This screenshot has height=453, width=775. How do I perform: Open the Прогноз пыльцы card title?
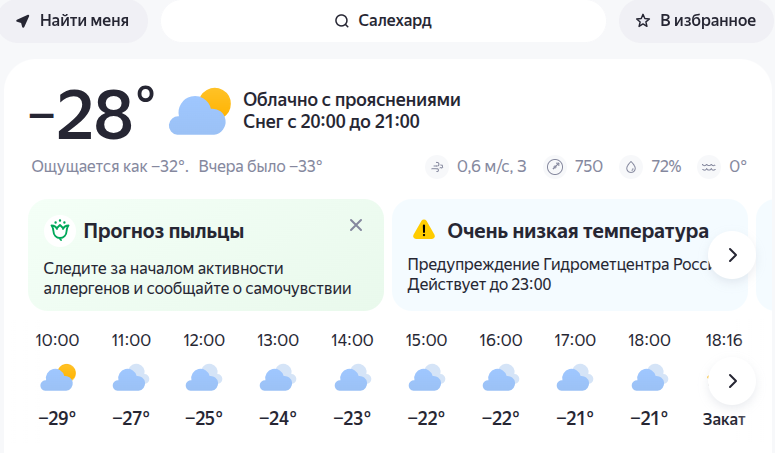164,231
